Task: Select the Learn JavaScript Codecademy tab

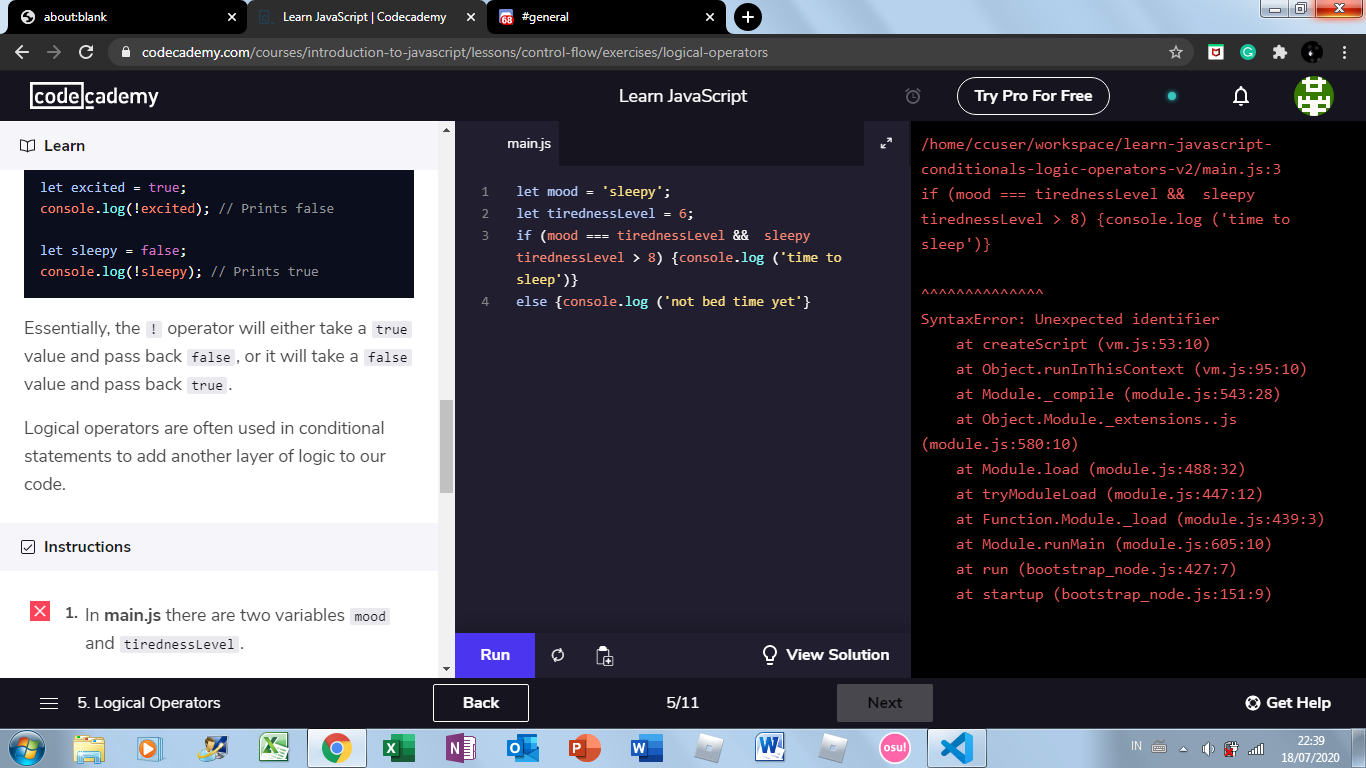Action: [365, 17]
